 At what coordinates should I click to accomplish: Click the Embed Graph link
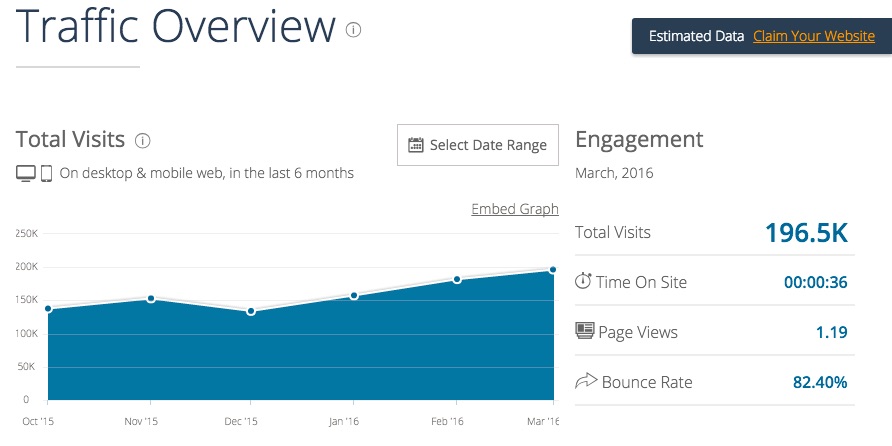(515, 209)
